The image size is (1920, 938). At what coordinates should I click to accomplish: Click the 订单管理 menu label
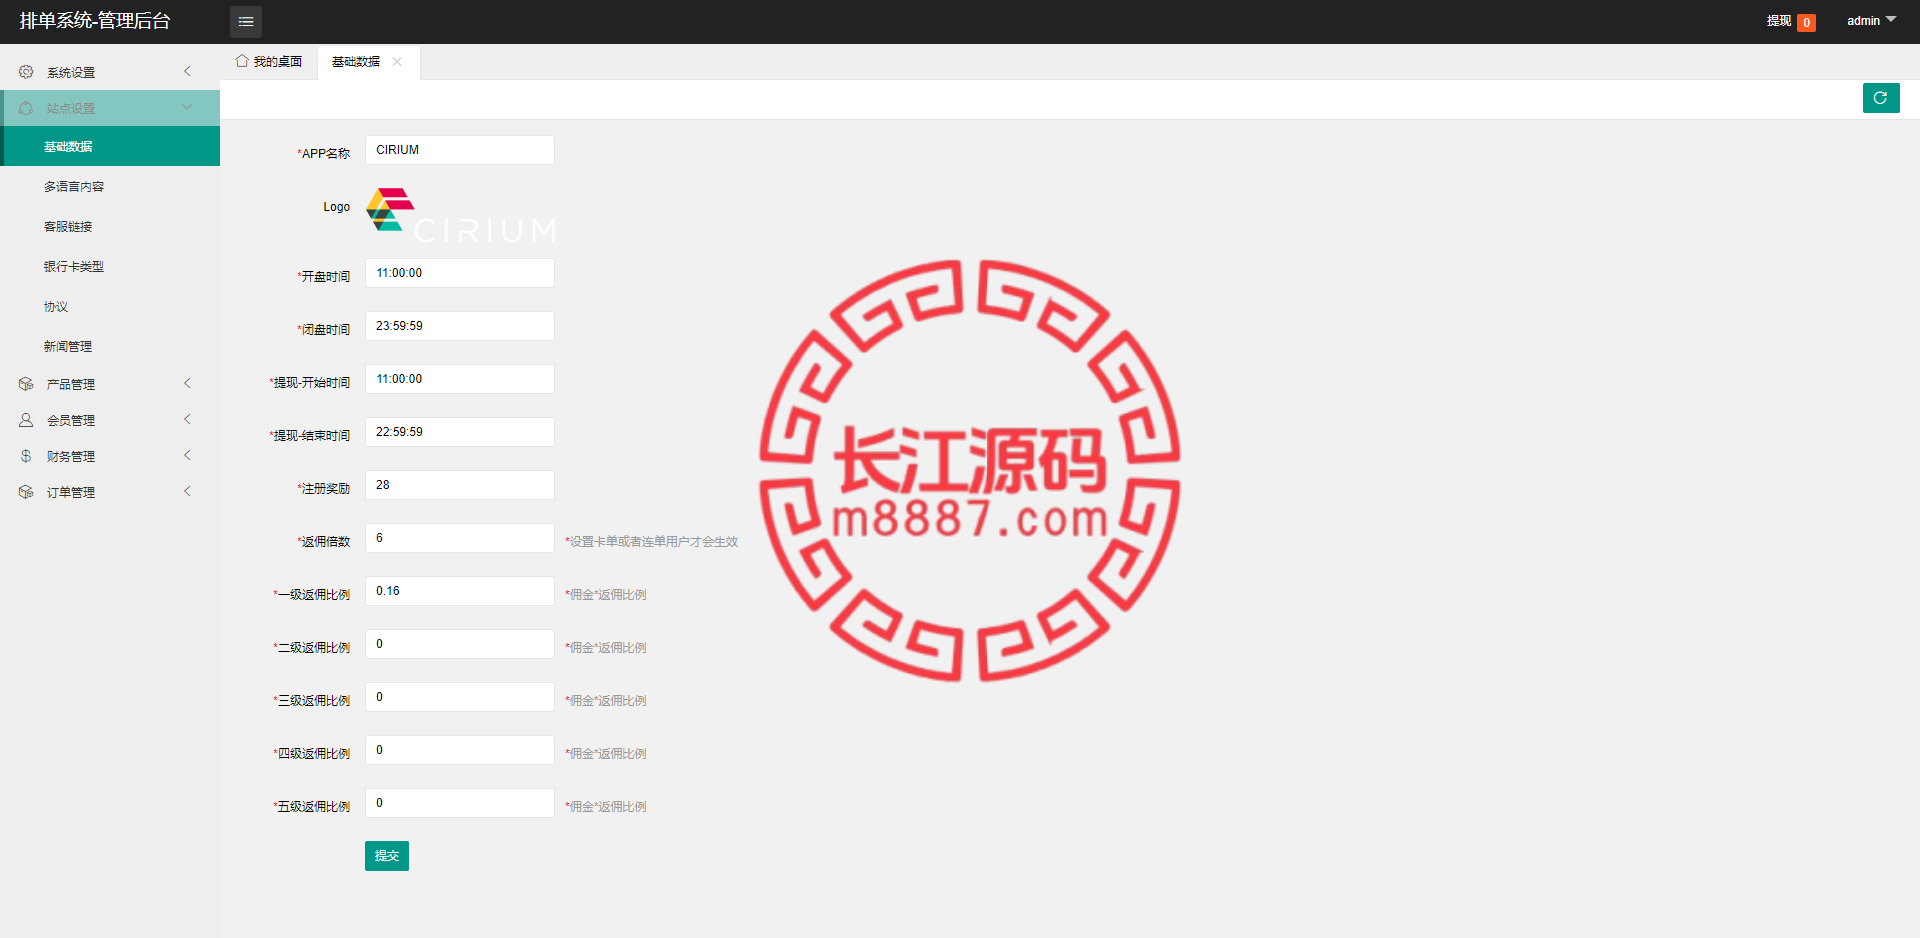71,492
